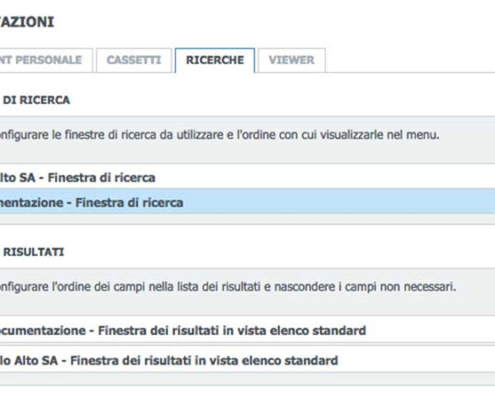Select the Alto SA Finestra di ricerca row
Image resolution: width=495 pixels, height=400 pixels.
247,177
